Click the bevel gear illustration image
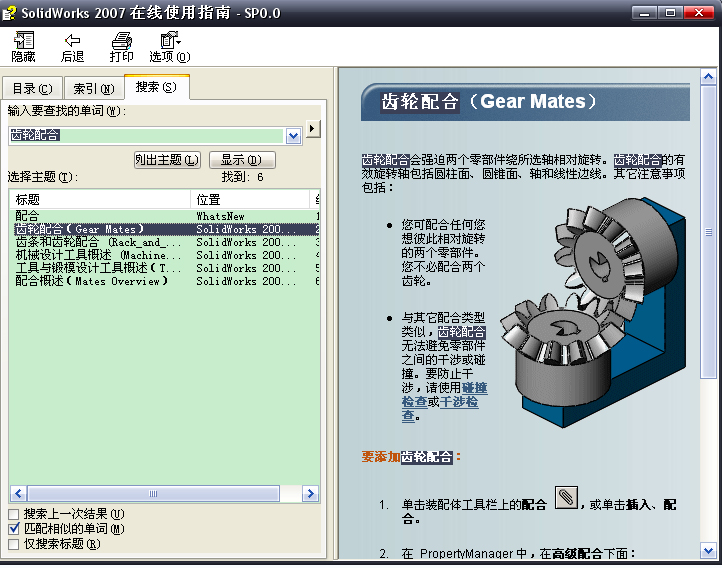Screen dimensions: 722x568 [x=593, y=312]
